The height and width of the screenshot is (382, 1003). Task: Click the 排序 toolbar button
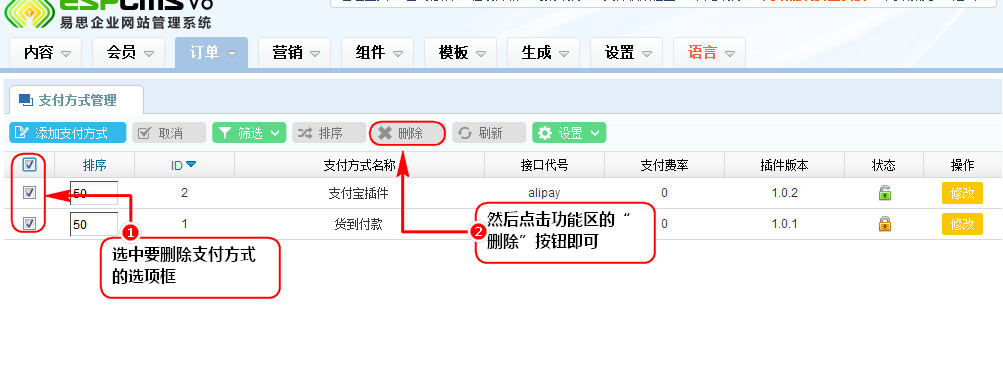click(329, 133)
